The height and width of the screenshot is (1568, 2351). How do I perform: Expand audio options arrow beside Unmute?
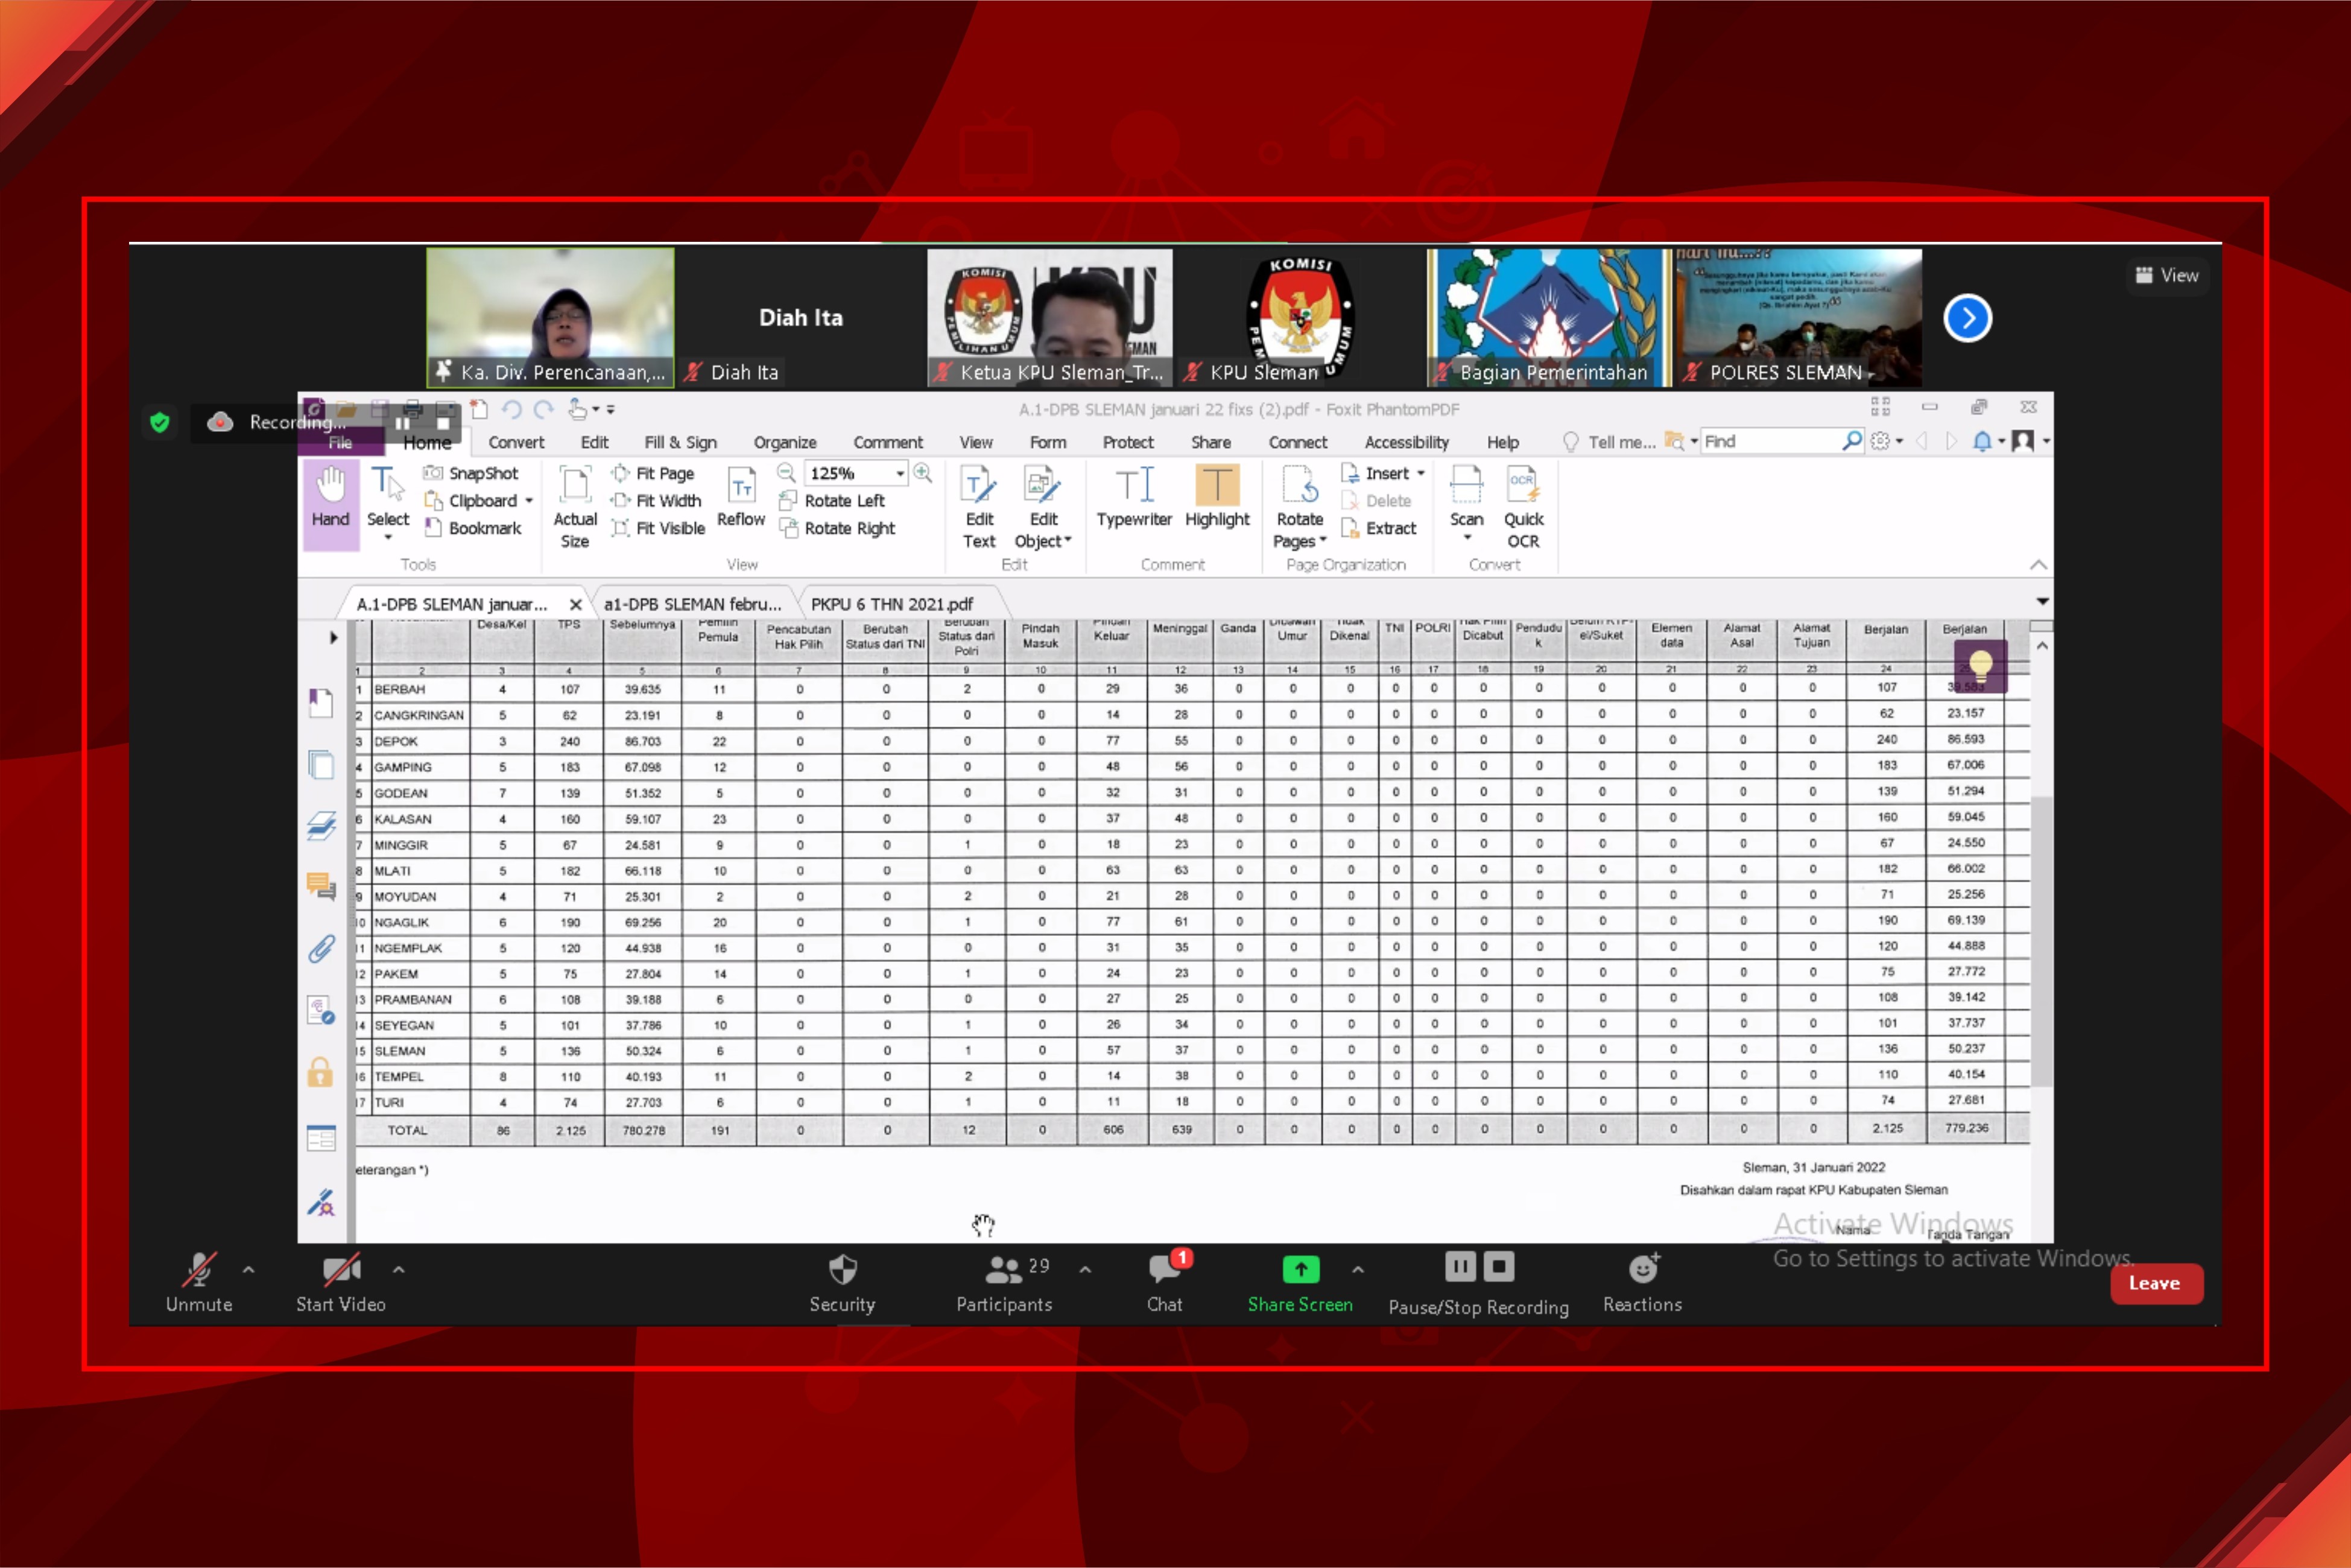coord(248,1270)
